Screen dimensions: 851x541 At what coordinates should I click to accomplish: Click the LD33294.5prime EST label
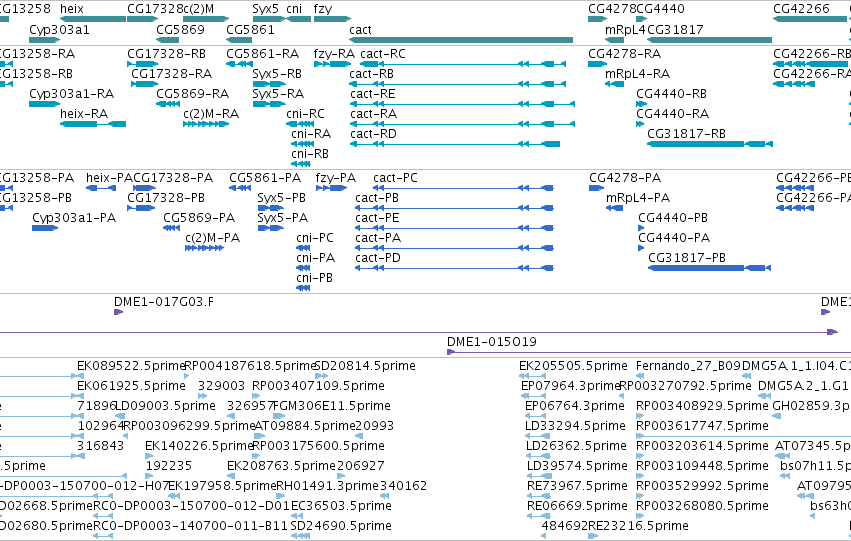tap(575, 426)
